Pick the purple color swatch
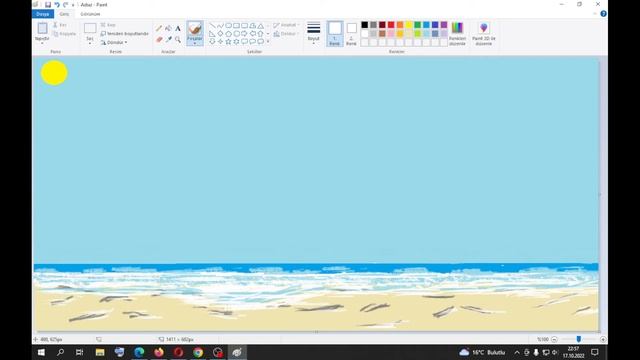This screenshot has height=360, width=640. point(444,25)
